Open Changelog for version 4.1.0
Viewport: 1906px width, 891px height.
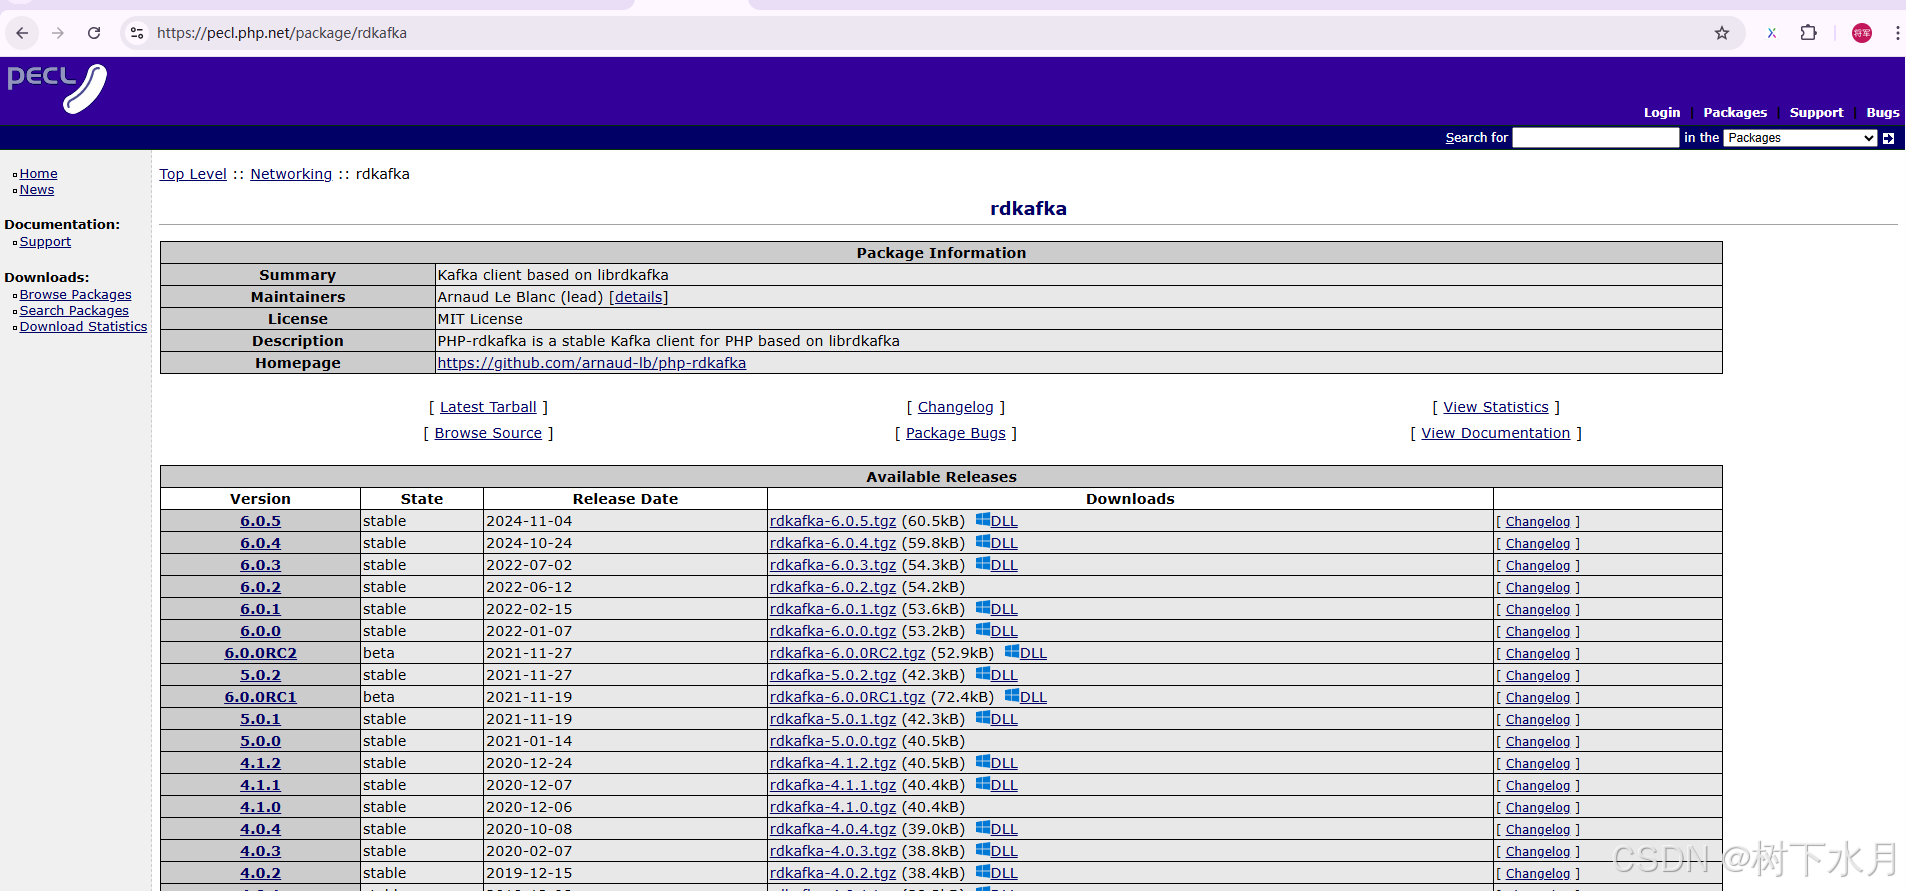click(x=1538, y=808)
